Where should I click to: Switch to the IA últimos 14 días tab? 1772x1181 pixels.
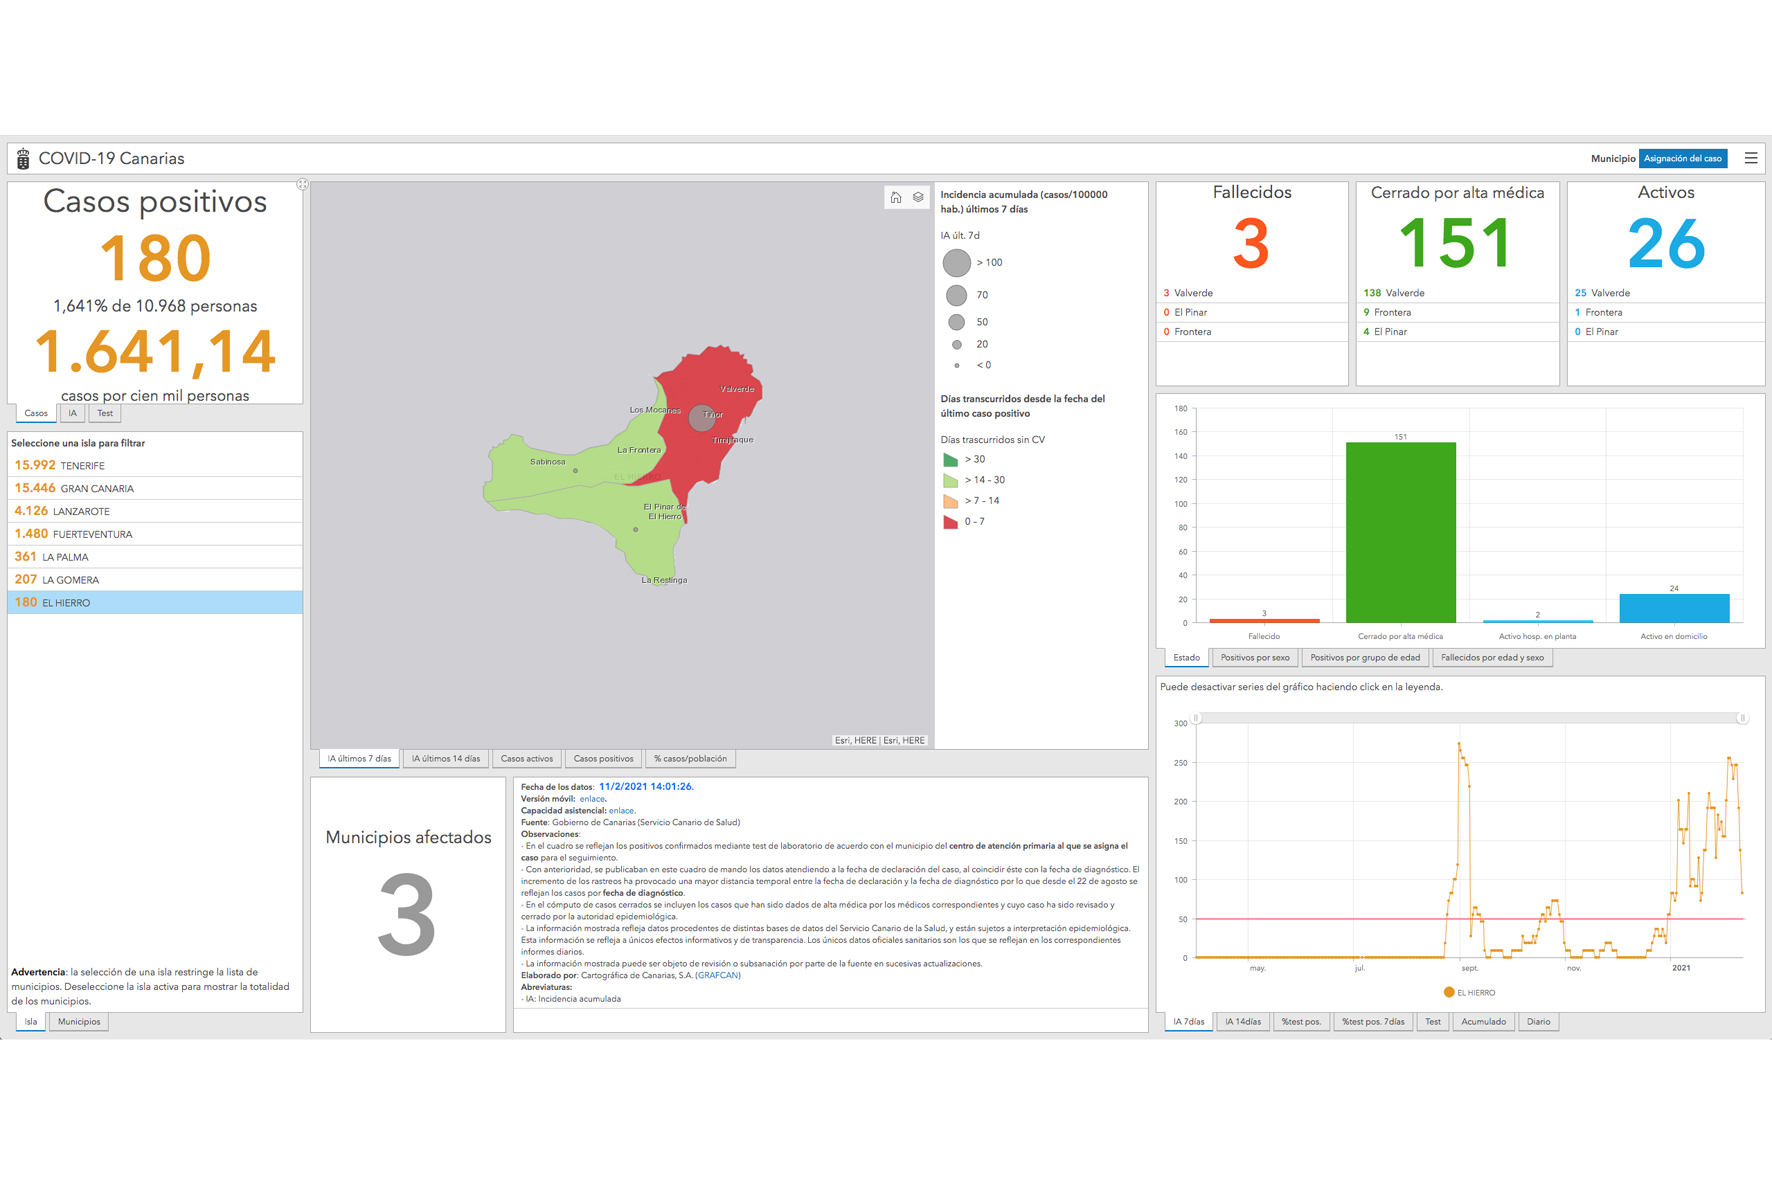[x=446, y=759]
